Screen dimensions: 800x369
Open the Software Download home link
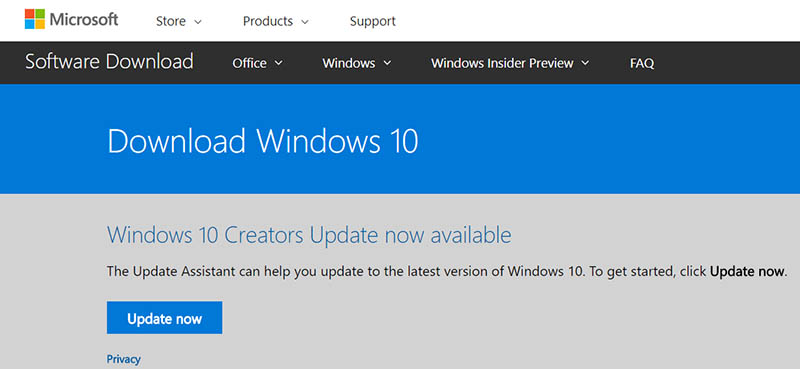click(x=109, y=62)
